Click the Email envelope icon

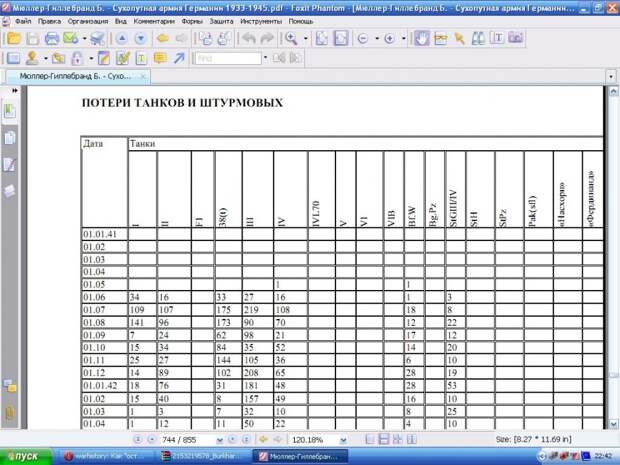(x=70, y=38)
